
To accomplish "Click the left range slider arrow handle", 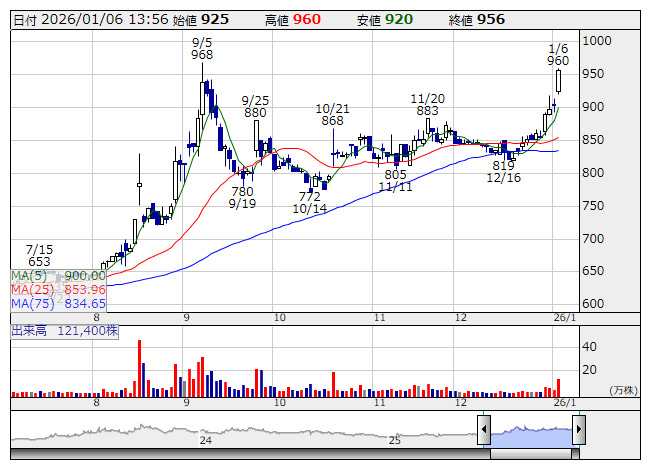I will pyautogui.click(x=484, y=429).
